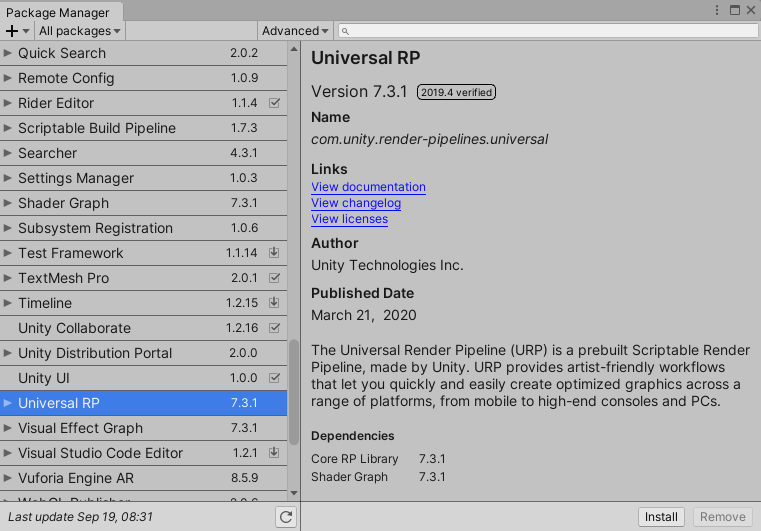Open the View changelog link

pyautogui.click(x=356, y=203)
